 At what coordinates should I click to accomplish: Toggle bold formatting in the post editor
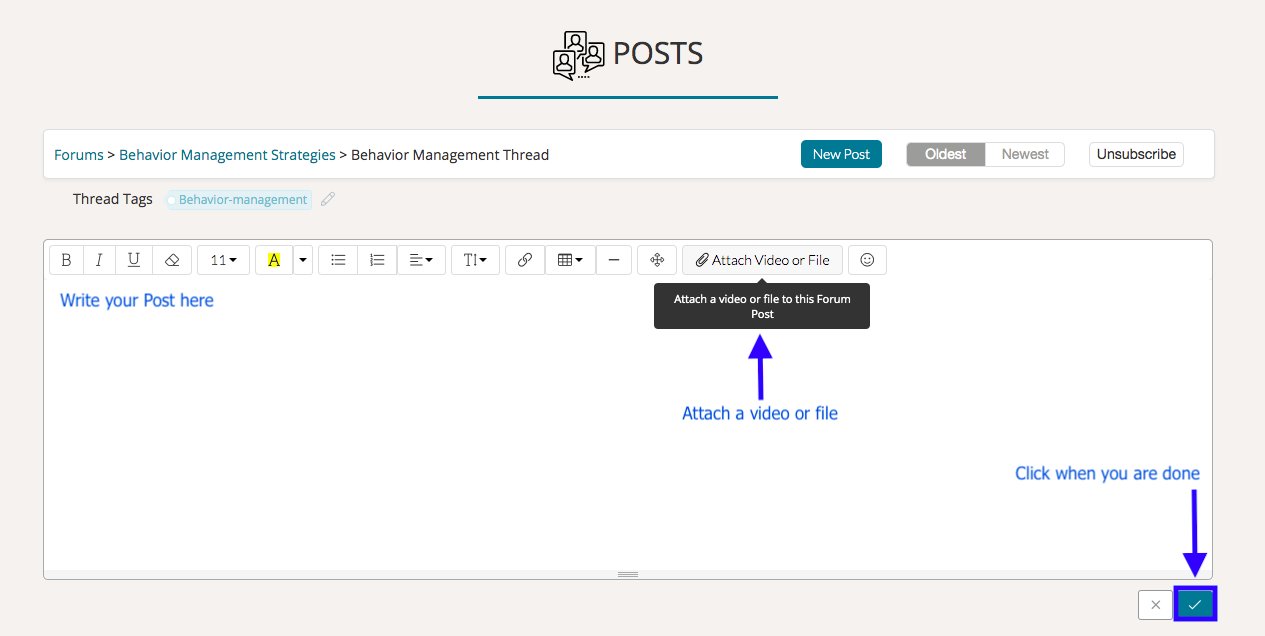(x=67, y=260)
